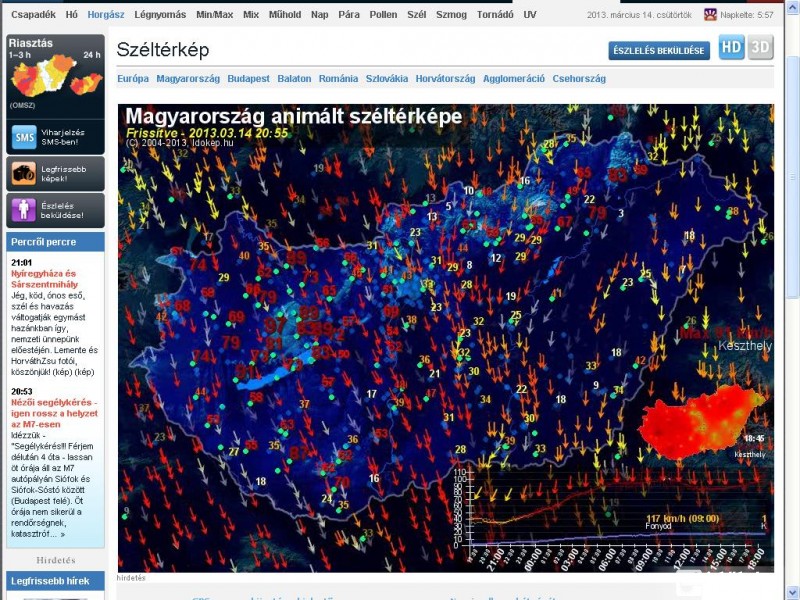Viewport: 800px width, 600px height.
Task: Click the purple person Észlelés icon
Action: click(24, 210)
